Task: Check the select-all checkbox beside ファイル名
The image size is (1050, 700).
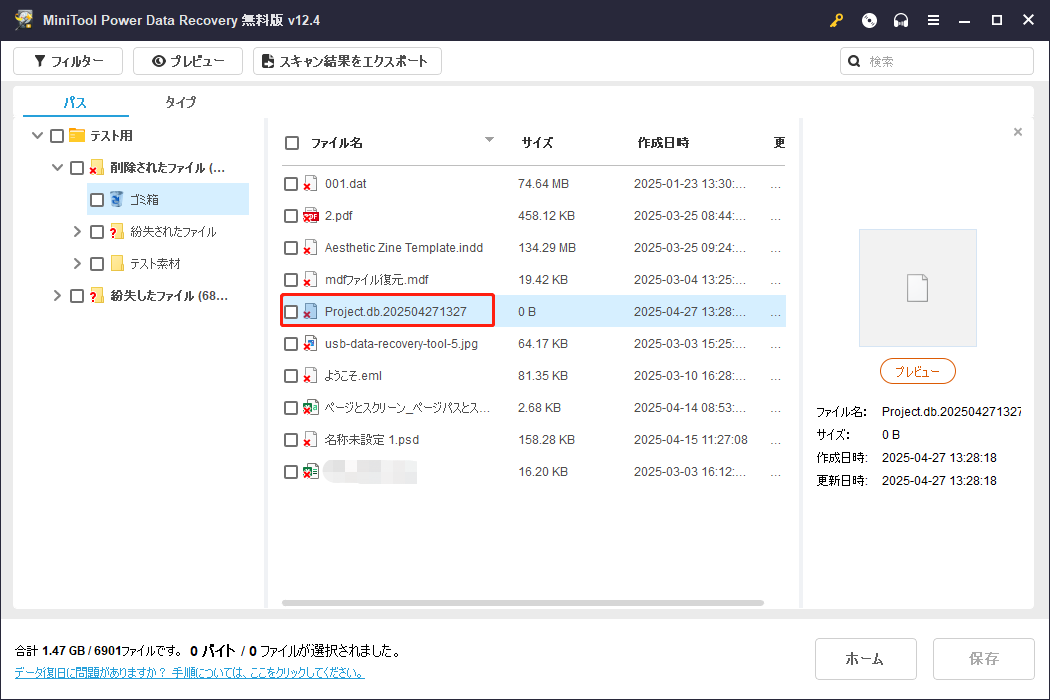Action: tap(292, 143)
